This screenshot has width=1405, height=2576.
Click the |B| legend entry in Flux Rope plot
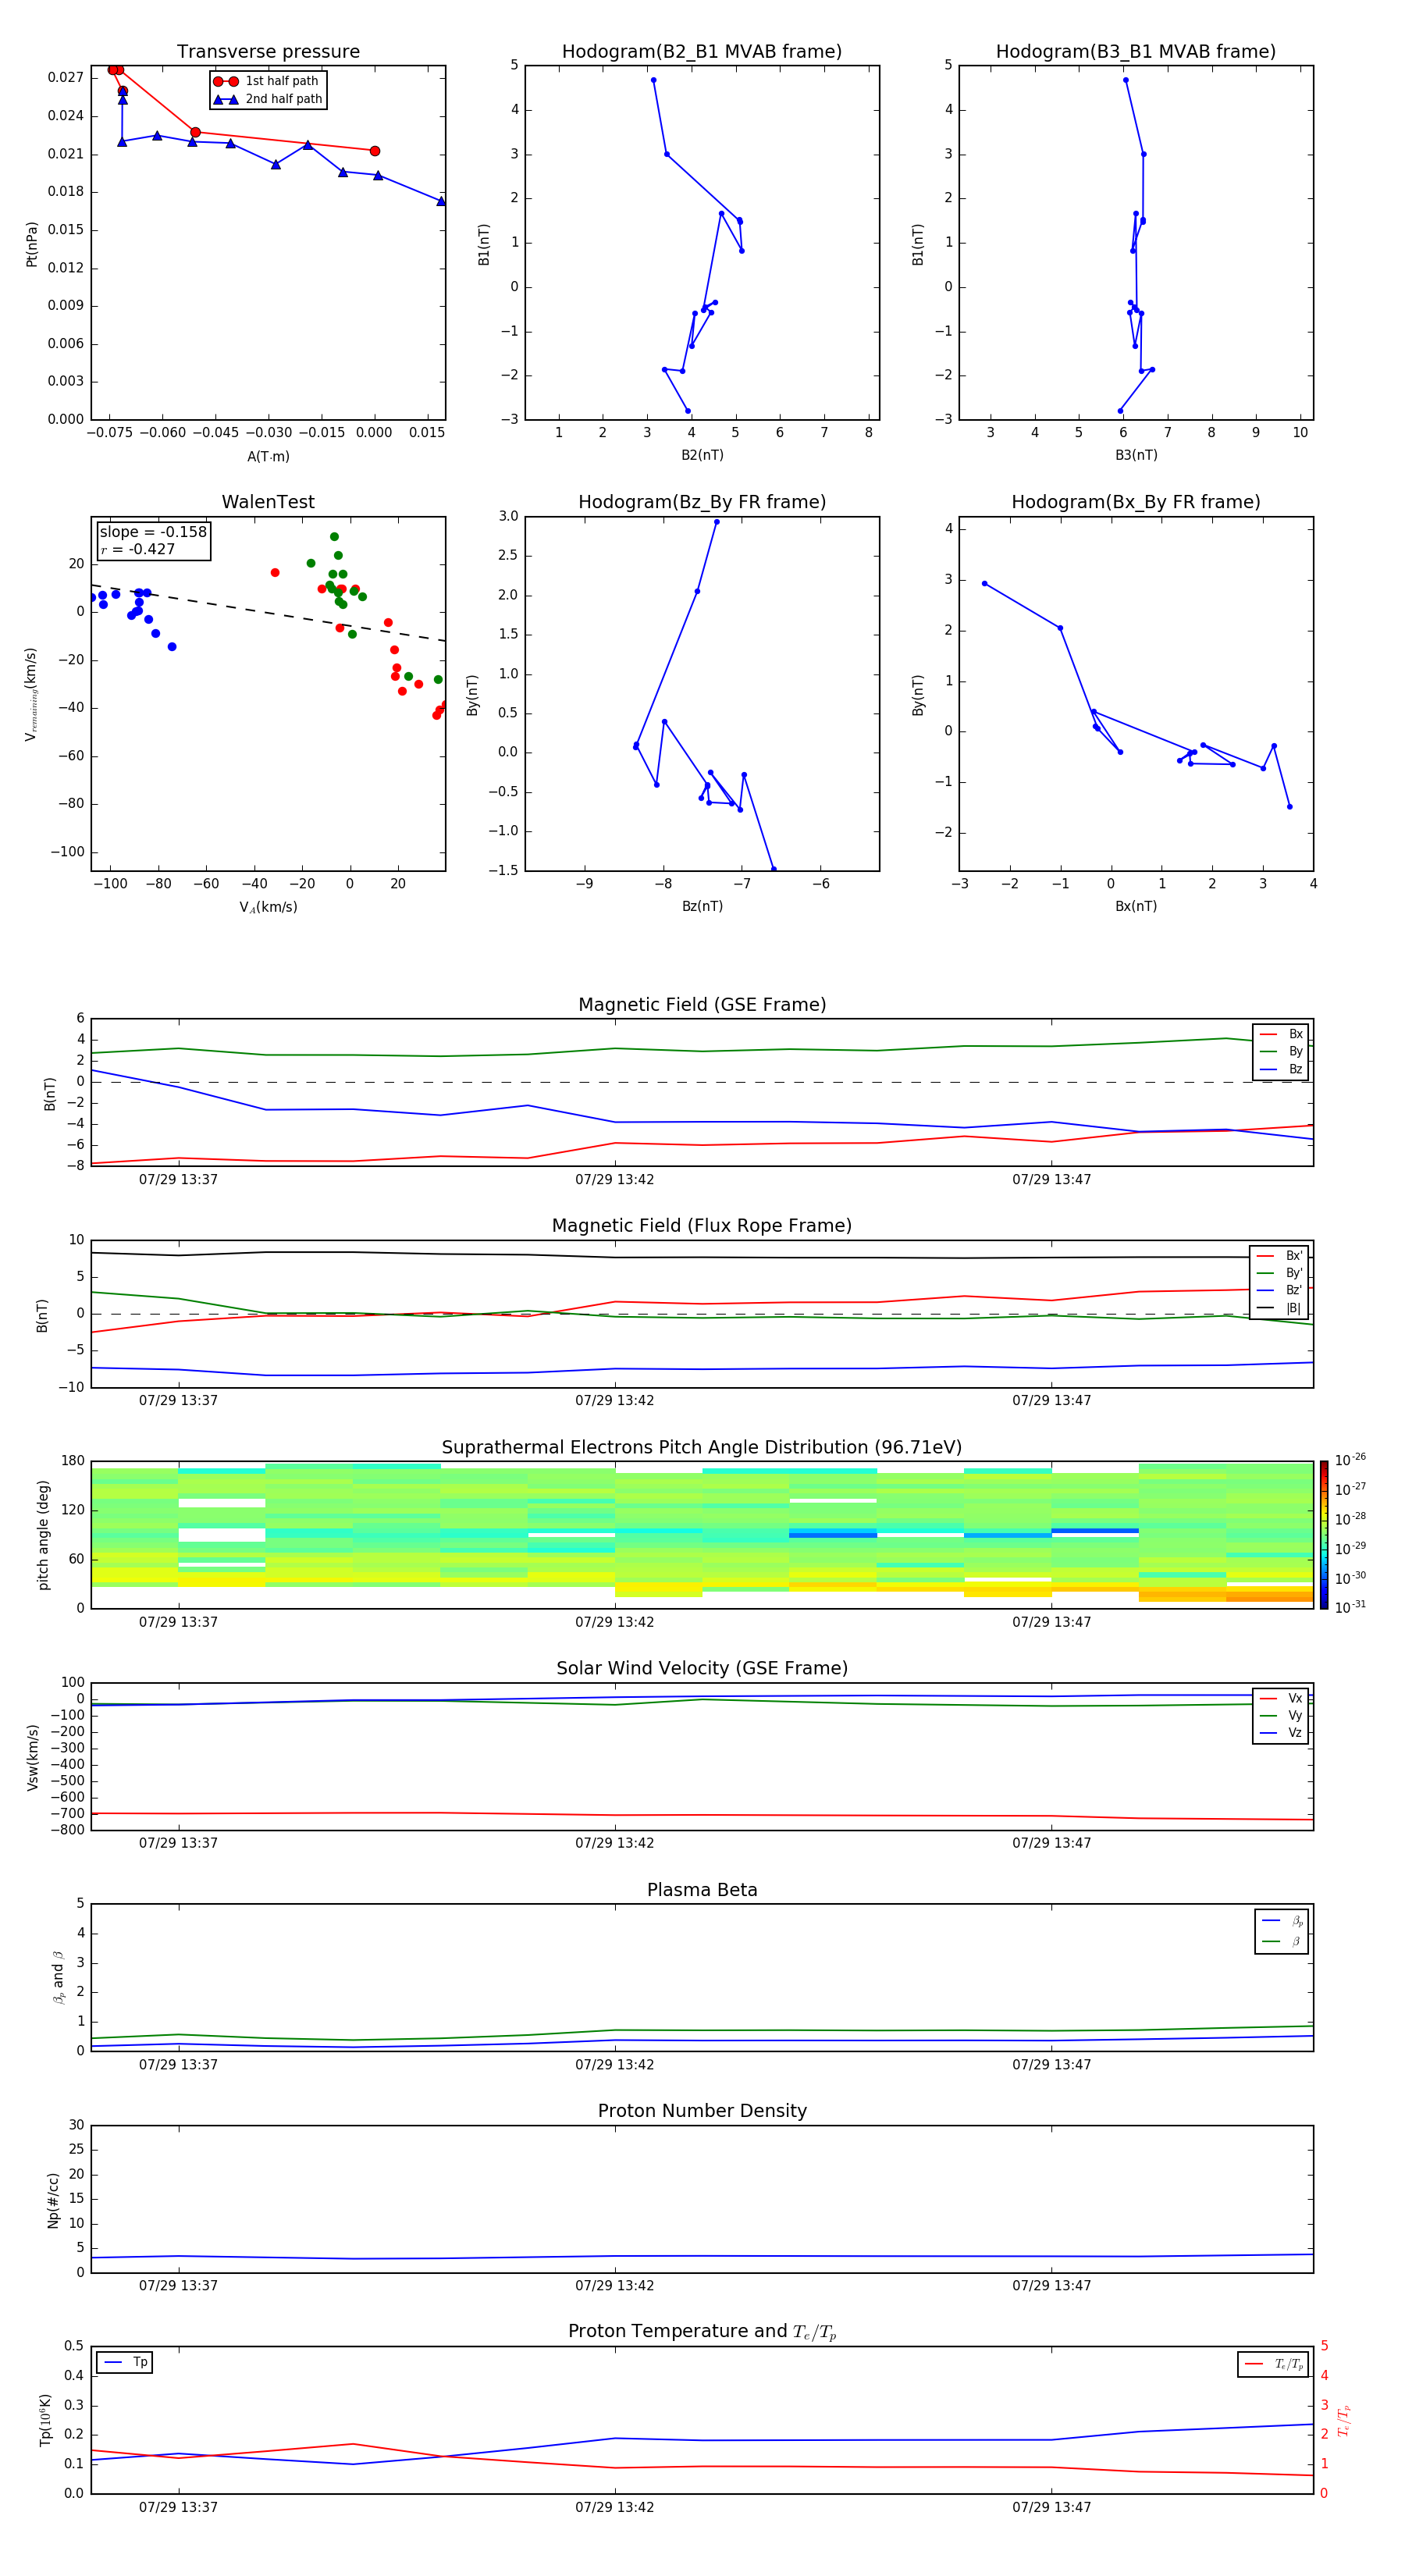click(x=1279, y=1308)
